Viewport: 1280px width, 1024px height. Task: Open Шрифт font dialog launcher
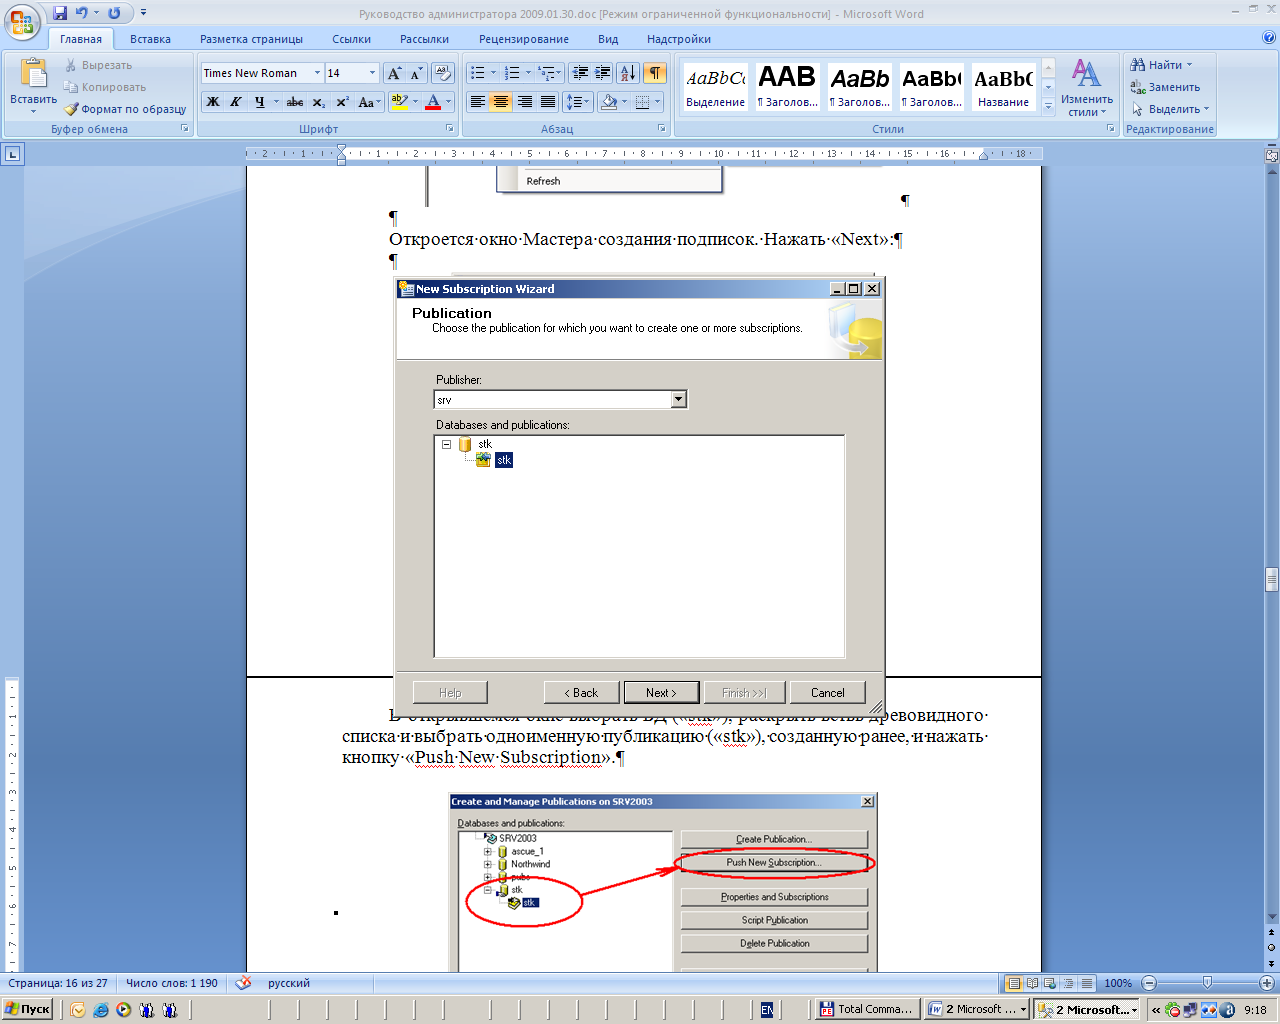pos(450,129)
